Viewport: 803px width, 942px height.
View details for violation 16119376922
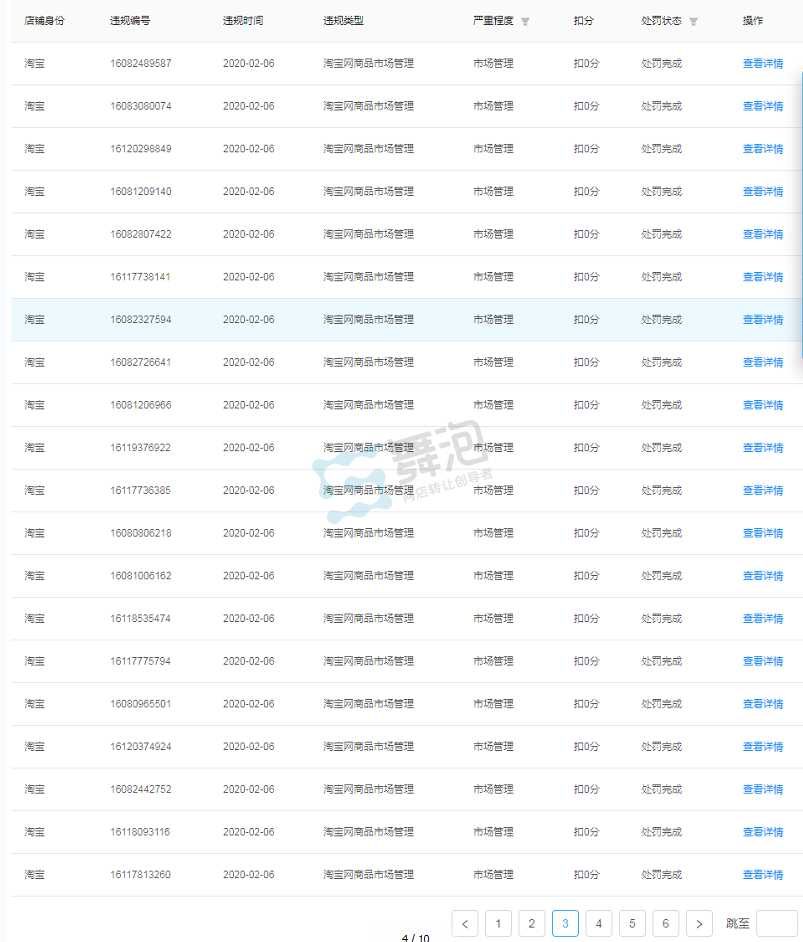click(x=762, y=448)
